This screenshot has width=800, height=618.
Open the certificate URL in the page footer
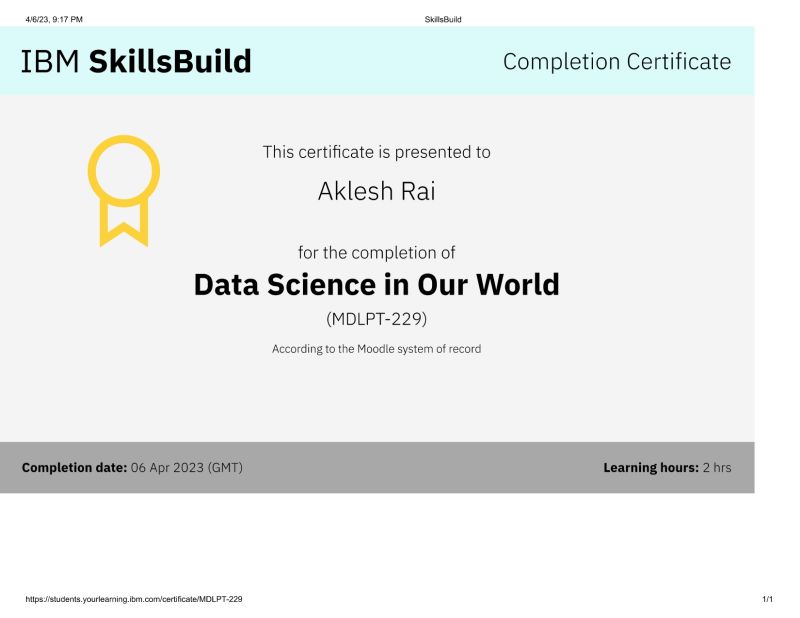[134, 599]
